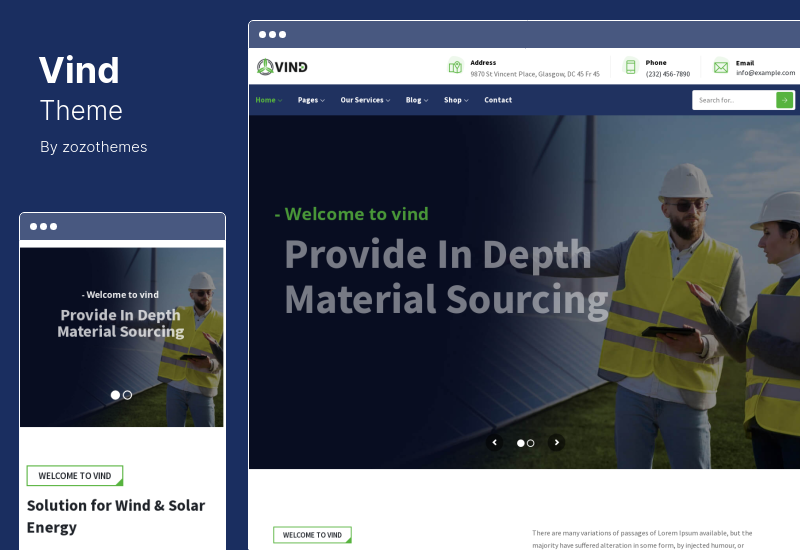Click the phone number (232) 456-7890

click(668, 74)
